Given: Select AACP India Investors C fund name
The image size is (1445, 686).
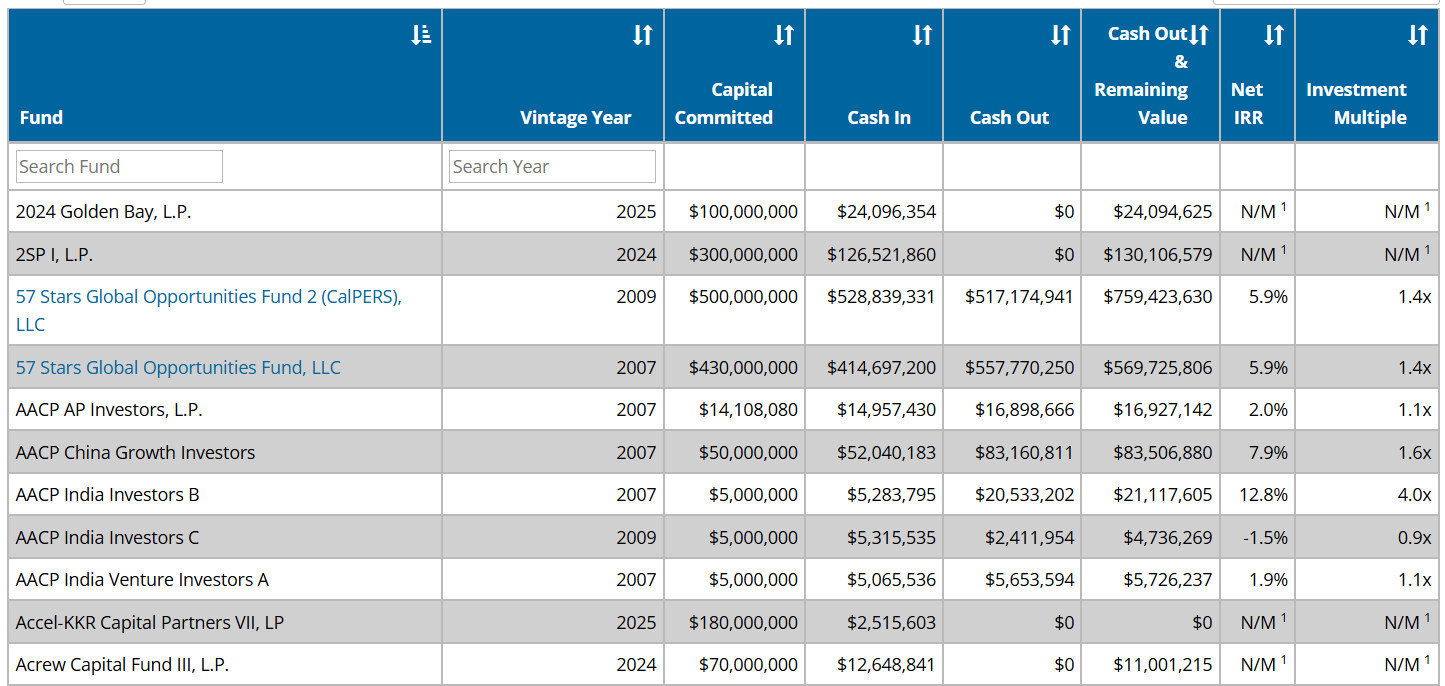Looking at the screenshot, I should tap(107, 537).
